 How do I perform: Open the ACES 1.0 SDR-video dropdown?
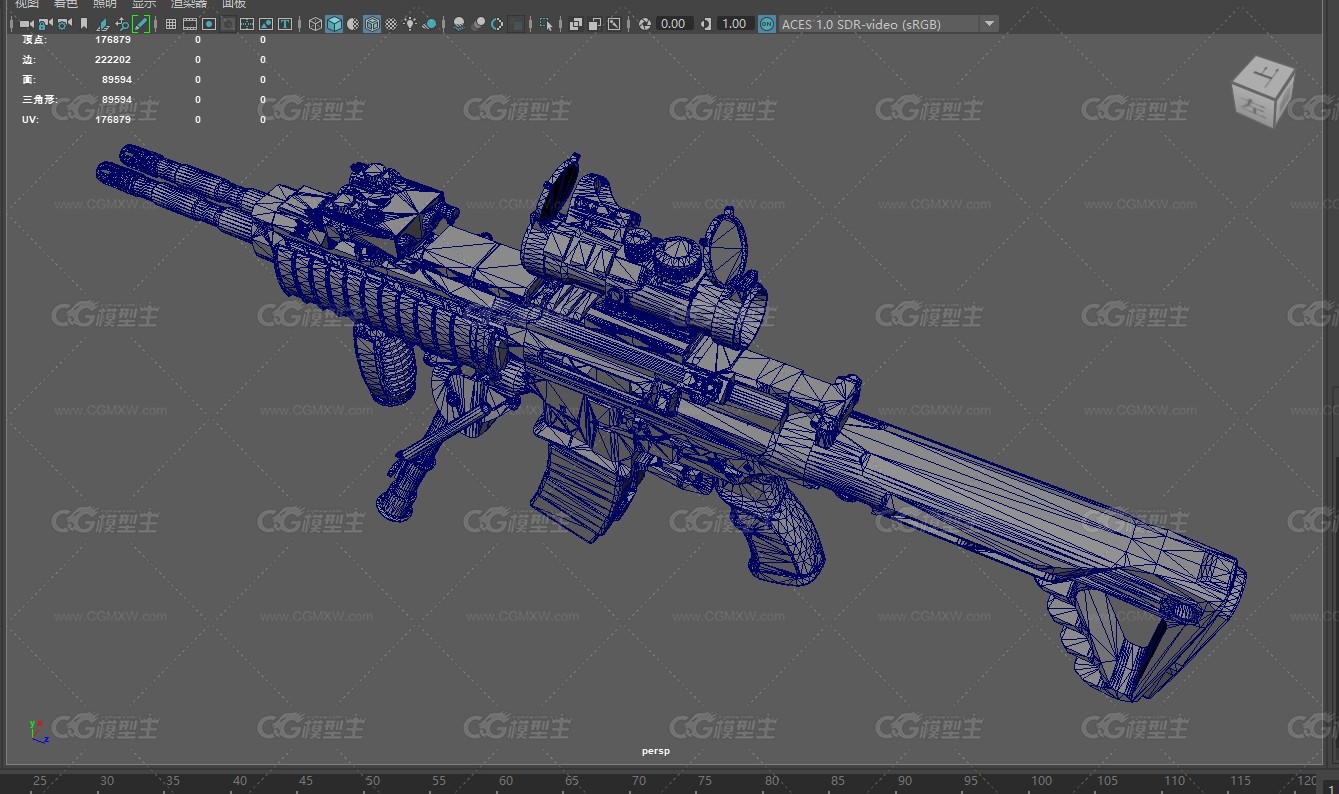click(888, 24)
